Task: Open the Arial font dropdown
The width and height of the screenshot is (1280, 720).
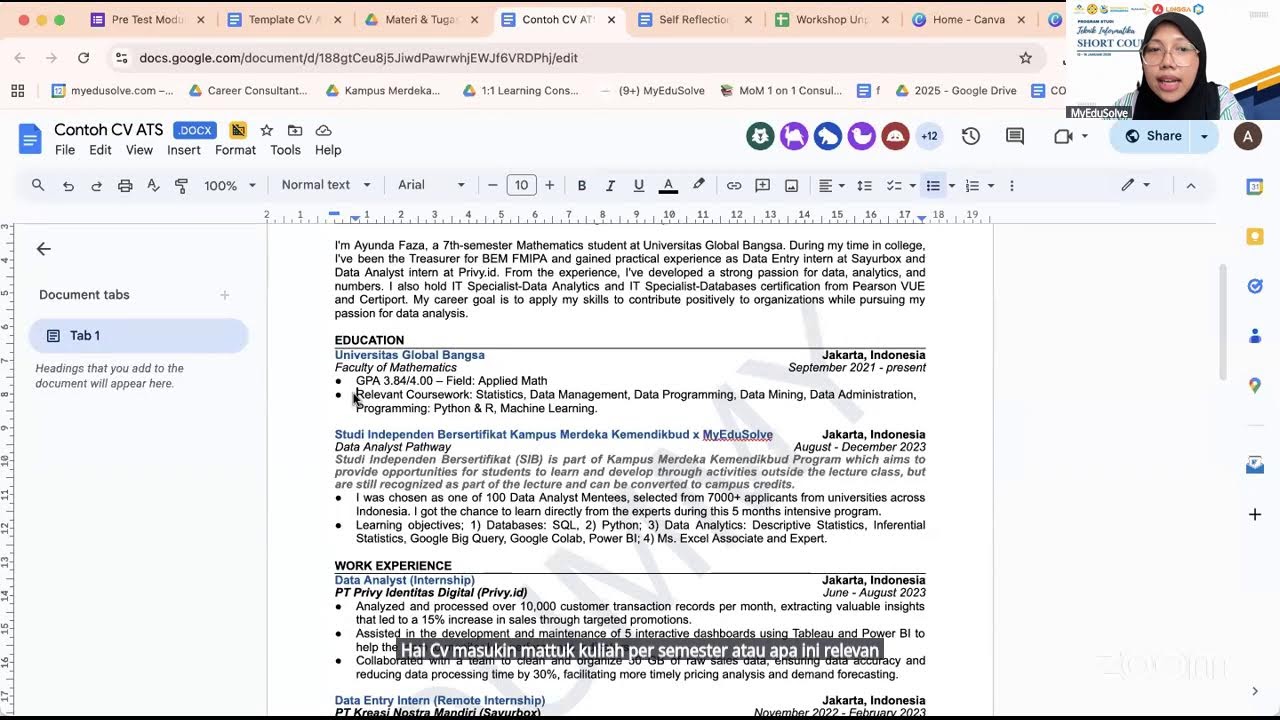Action: coord(431,185)
